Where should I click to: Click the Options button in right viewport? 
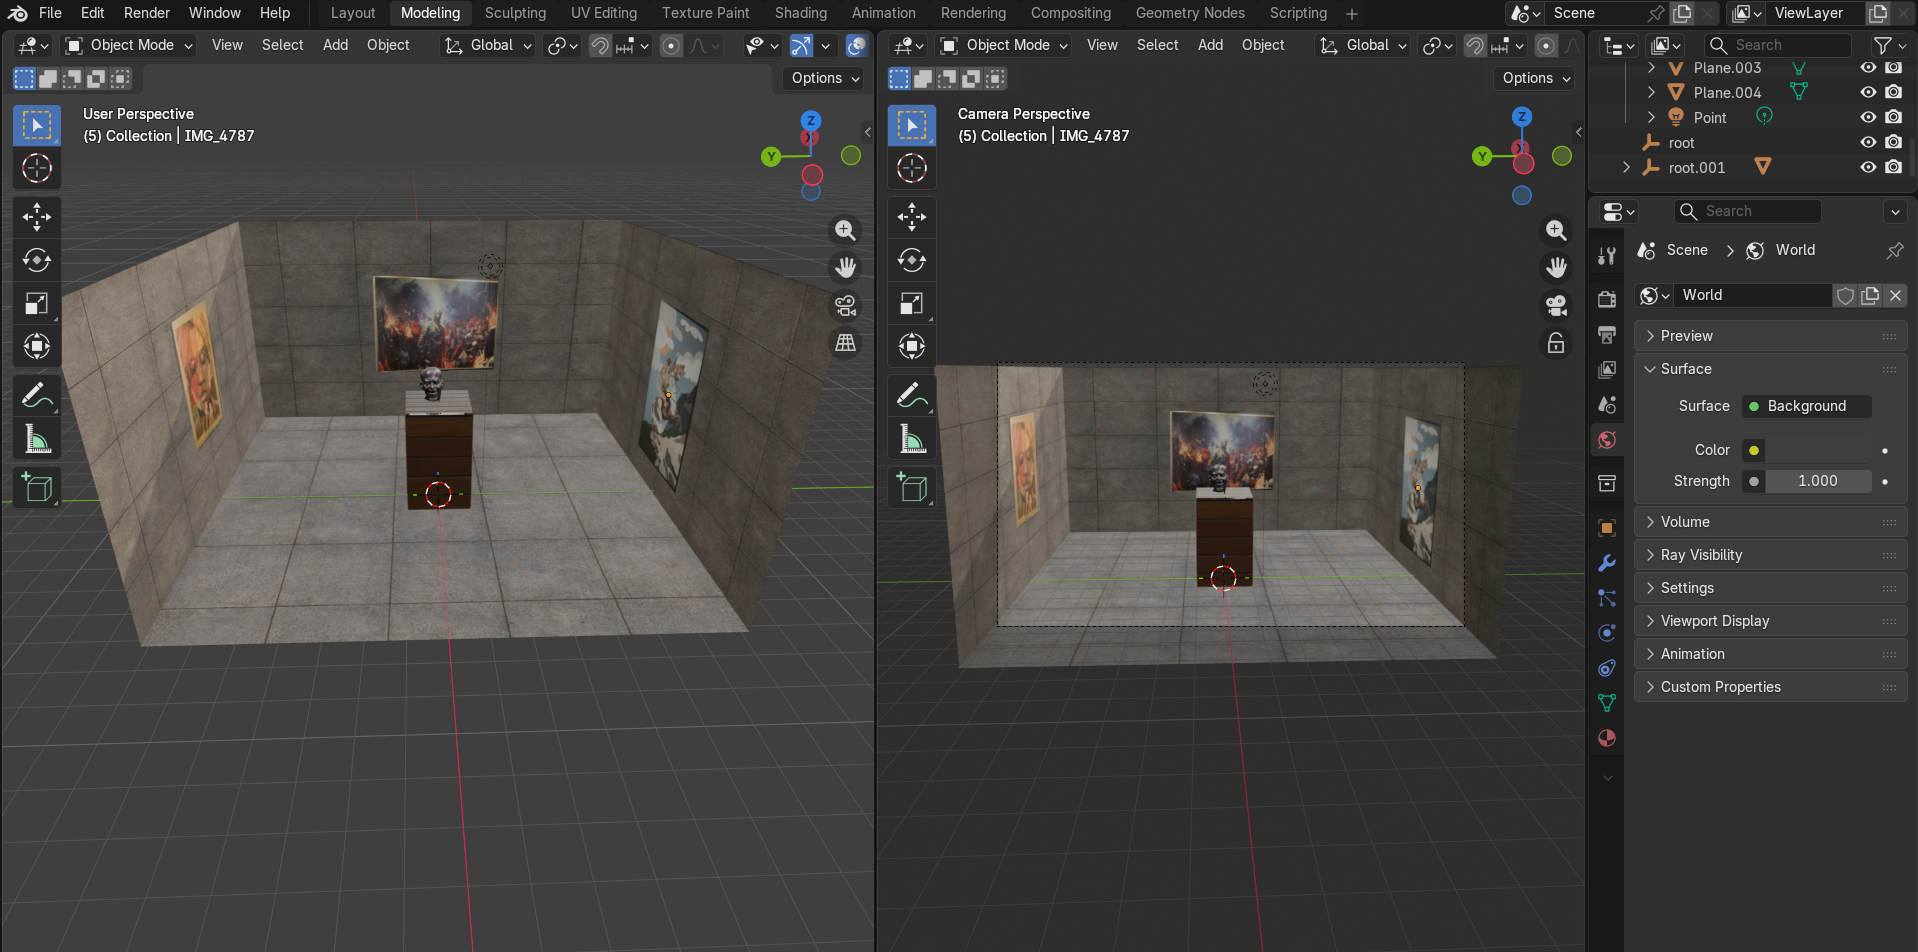(x=1536, y=78)
